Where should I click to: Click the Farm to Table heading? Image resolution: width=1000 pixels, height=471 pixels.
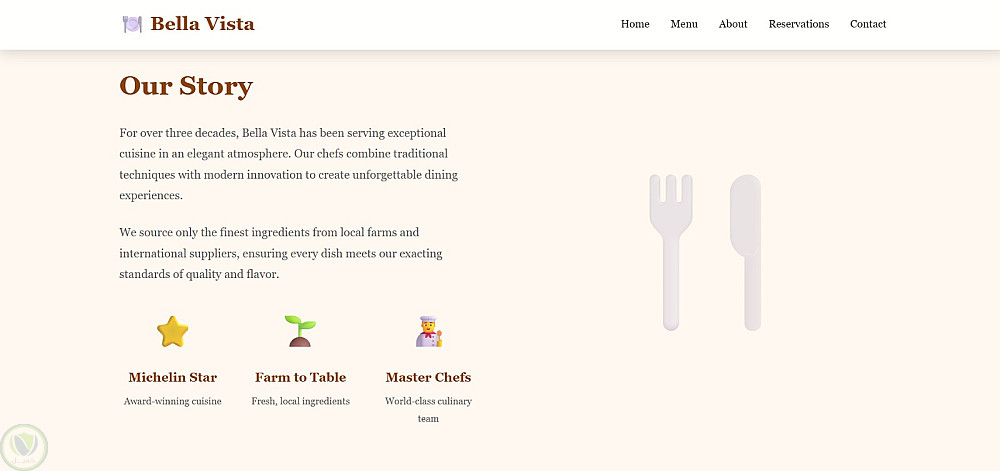(x=300, y=377)
